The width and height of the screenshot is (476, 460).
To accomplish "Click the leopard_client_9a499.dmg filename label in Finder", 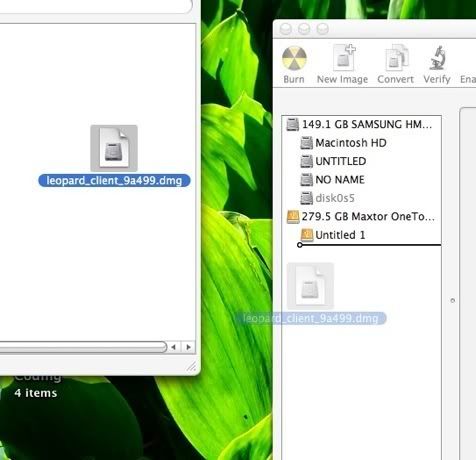I will point(114,181).
